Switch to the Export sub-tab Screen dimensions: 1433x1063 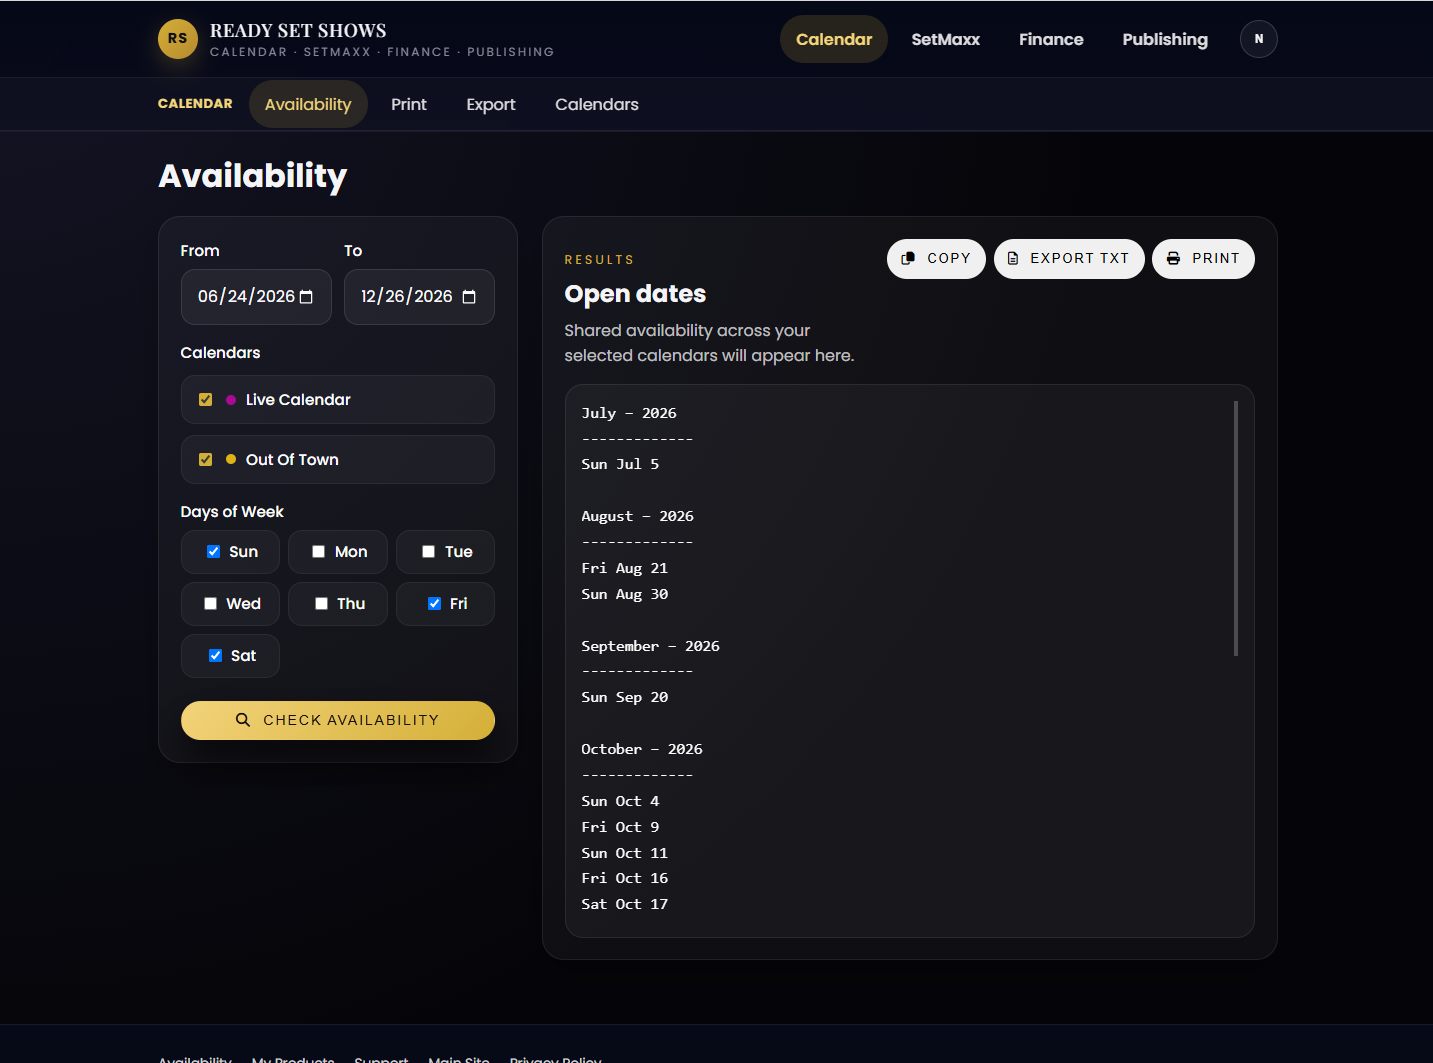pos(491,104)
